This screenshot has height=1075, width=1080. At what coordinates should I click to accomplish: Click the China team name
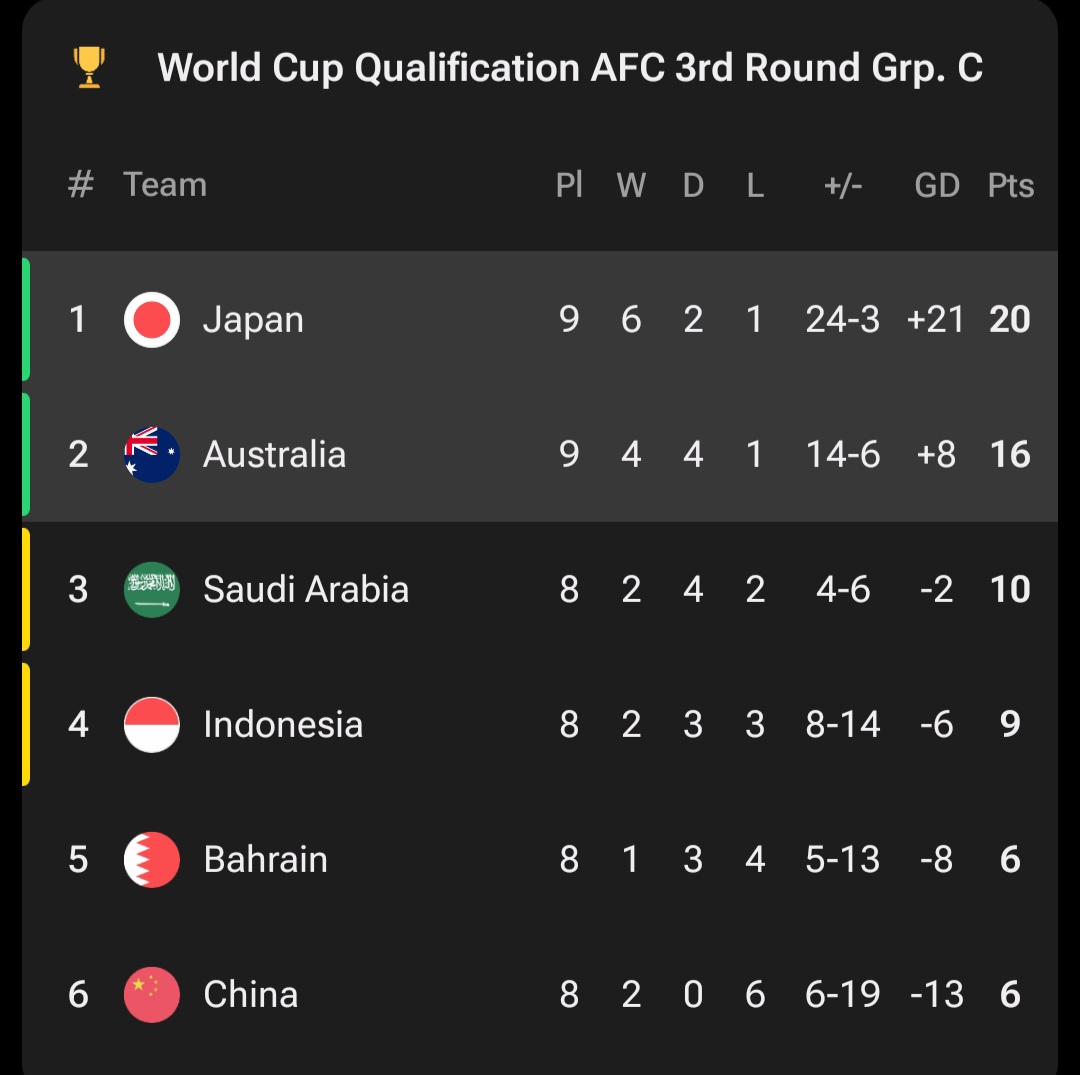[251, 994]
